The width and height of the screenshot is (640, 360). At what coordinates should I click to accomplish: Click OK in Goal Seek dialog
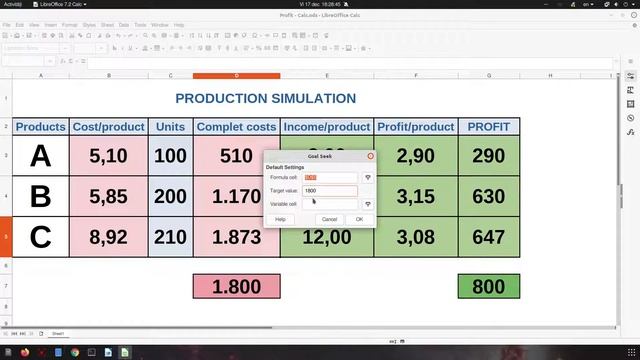tap(359, 219)
